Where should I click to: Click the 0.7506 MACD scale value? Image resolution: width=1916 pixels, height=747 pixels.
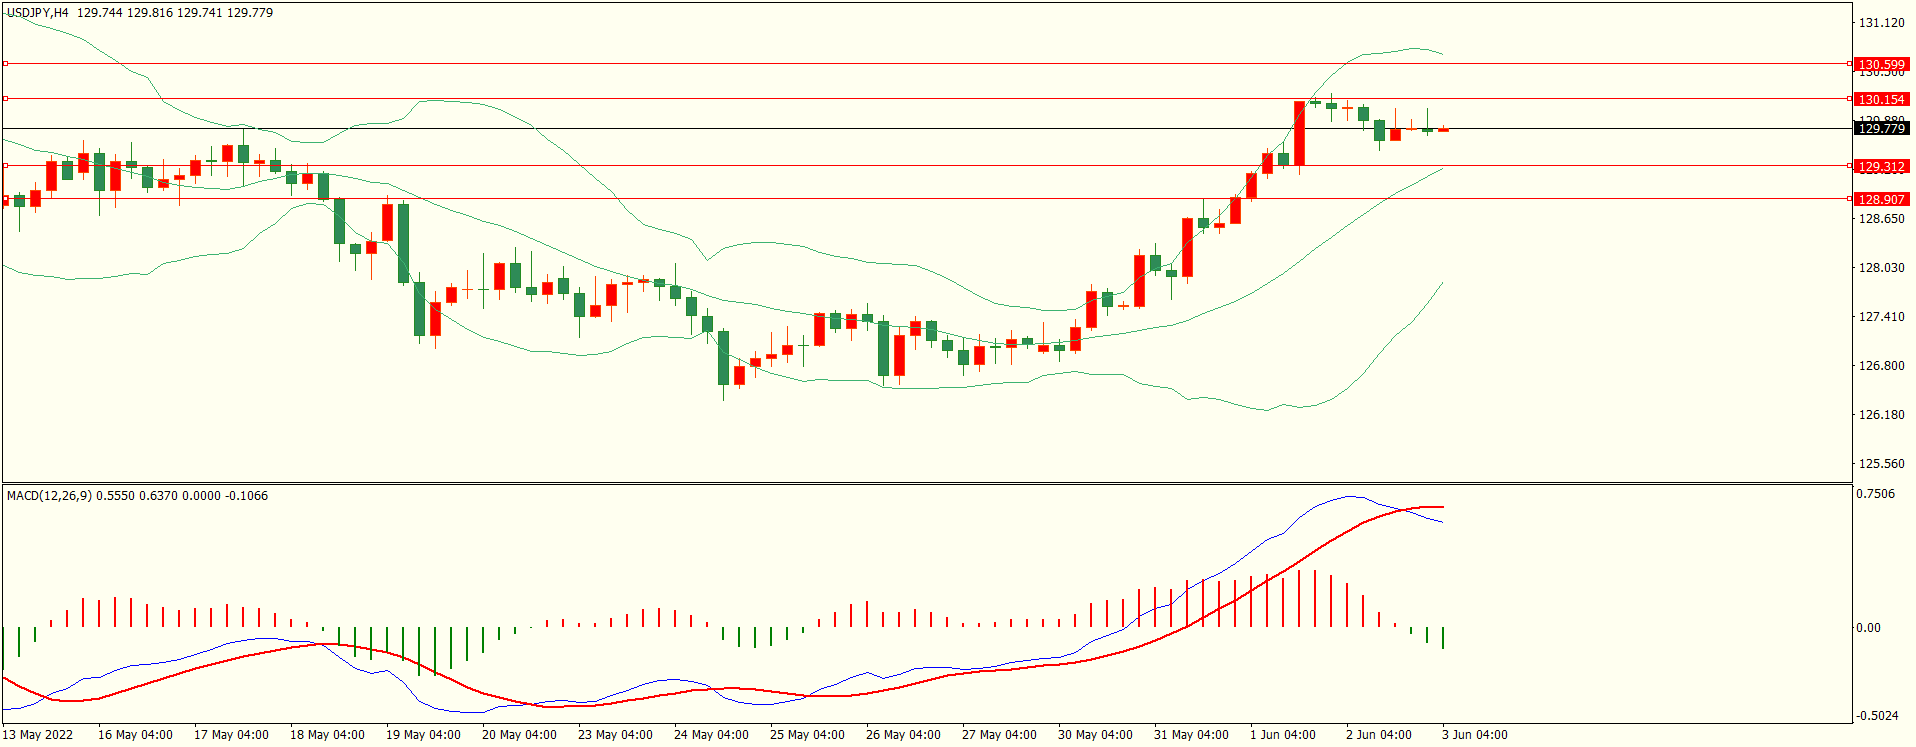(x=1875, y=494)
